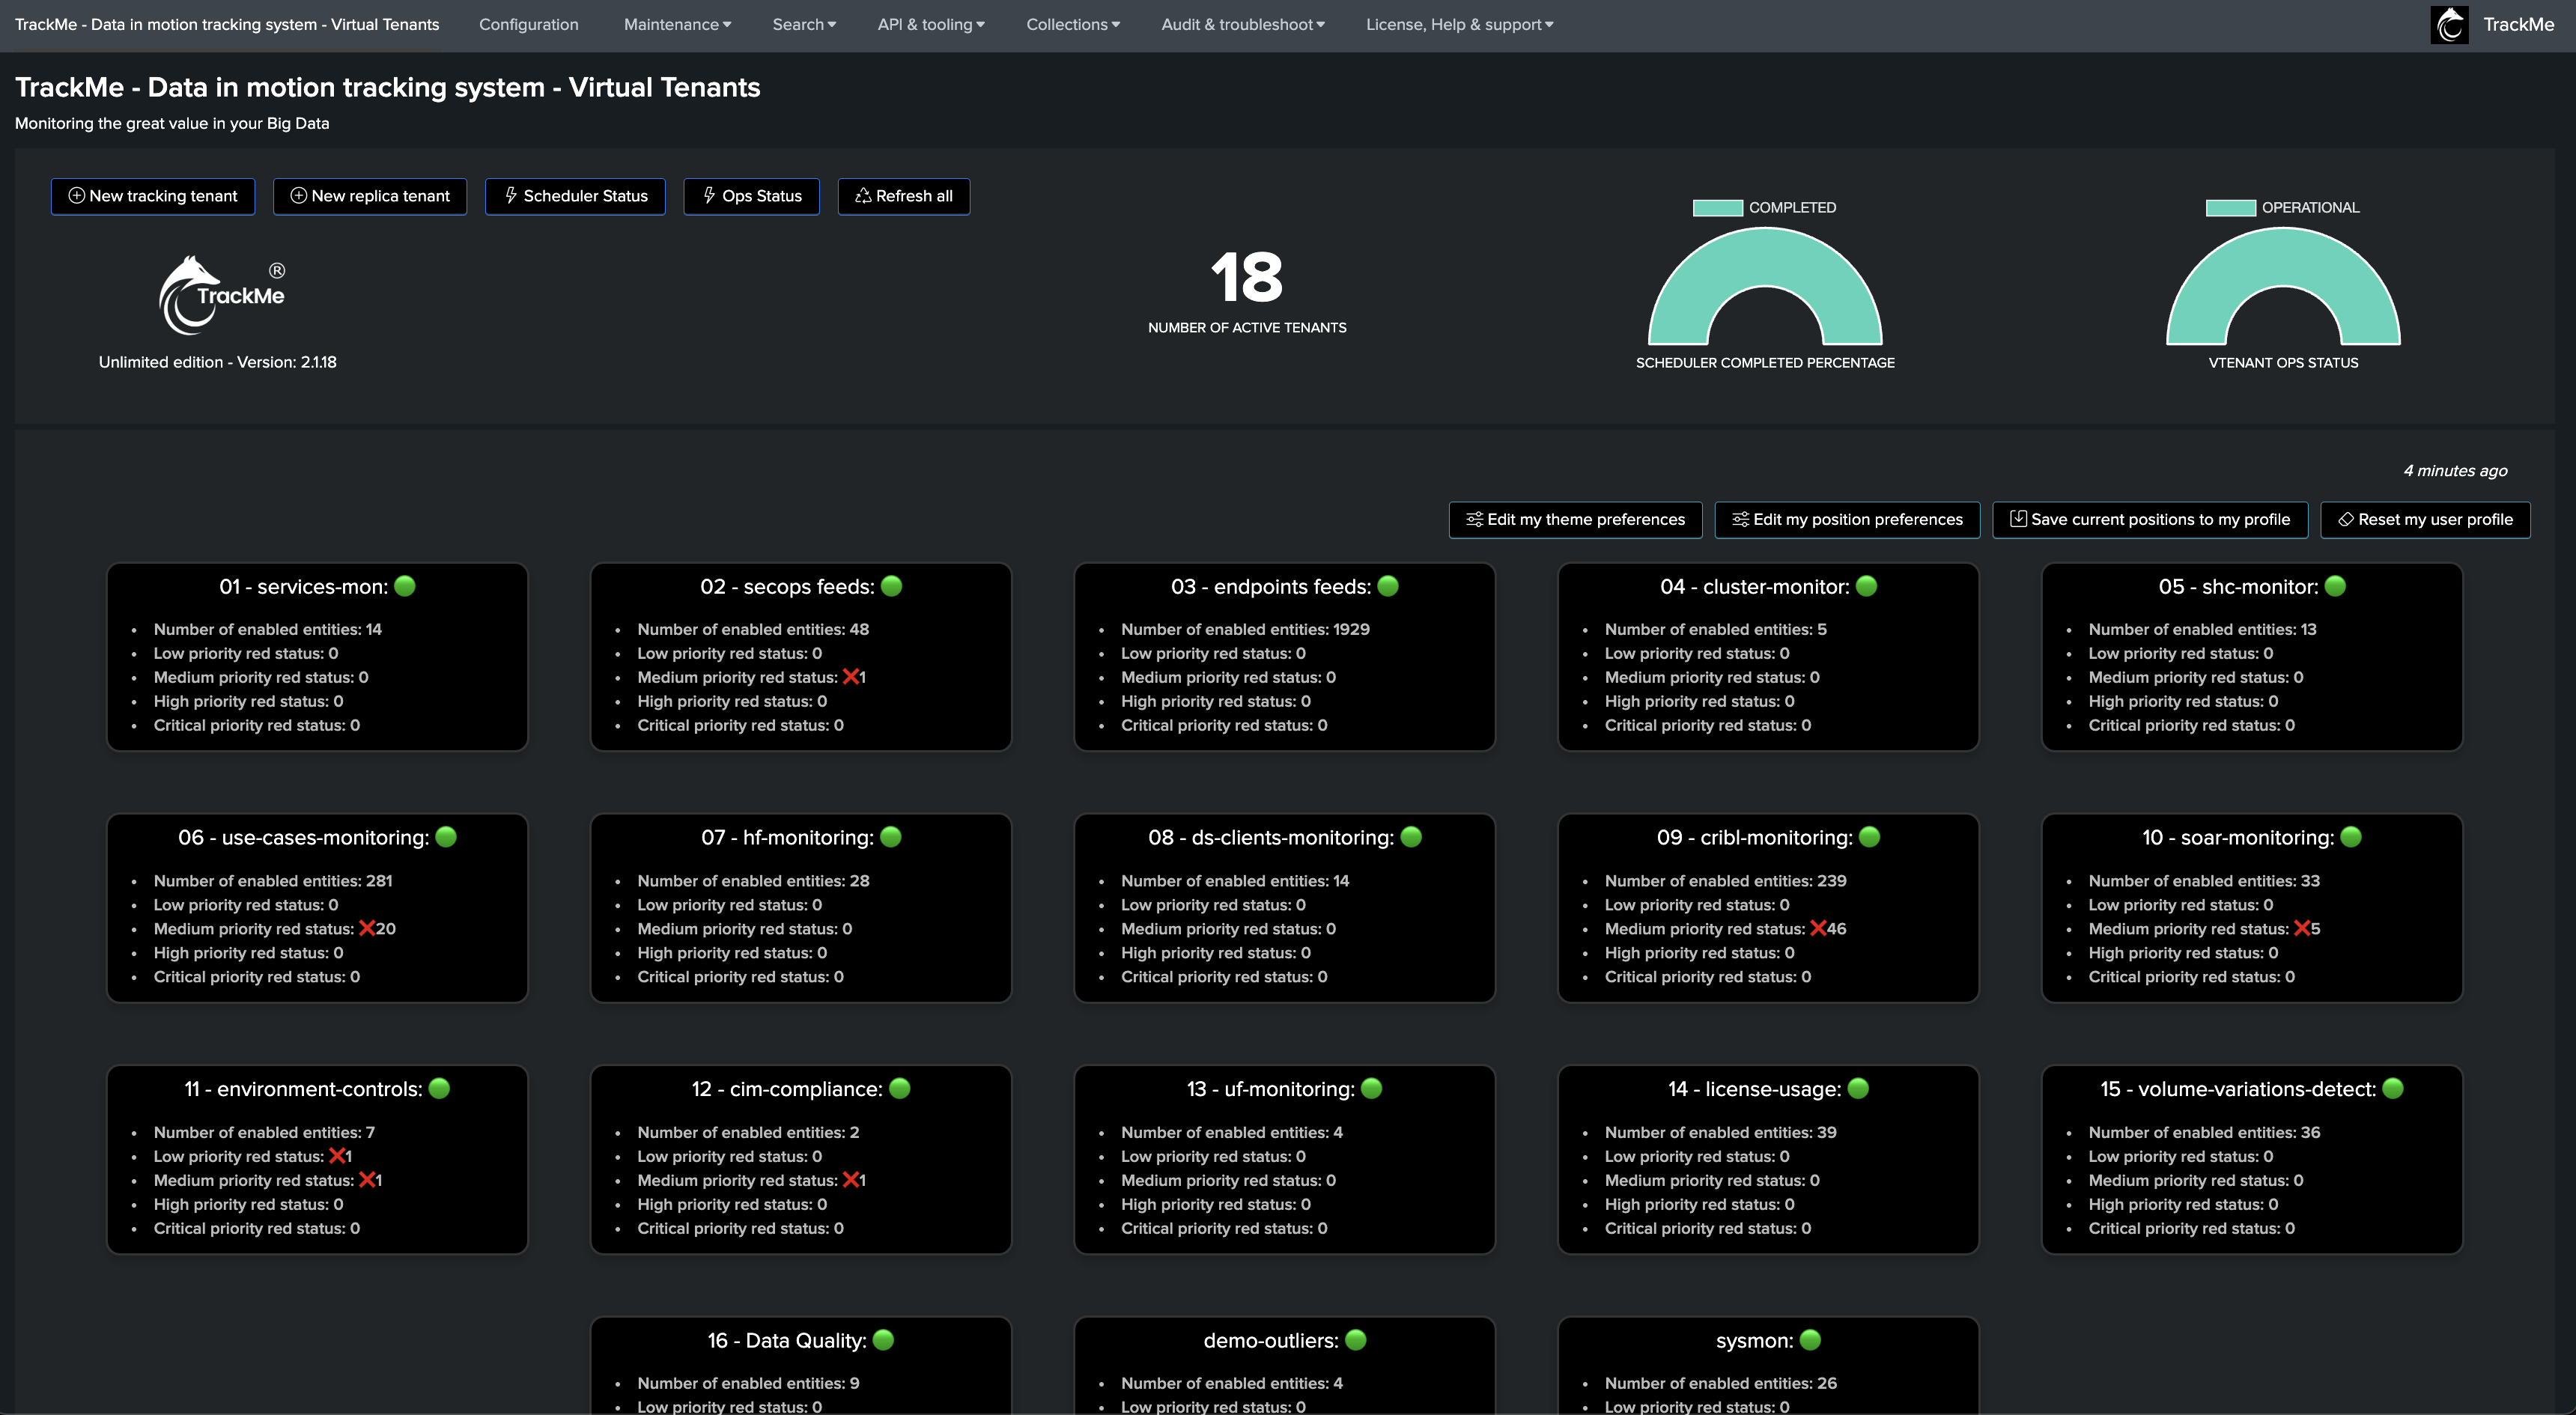The width and height of the screenshot is (2576, 1415).
Task: Toggle the COMPLETED legend swatch on scheduler gauge
Action: (1717, 208)
